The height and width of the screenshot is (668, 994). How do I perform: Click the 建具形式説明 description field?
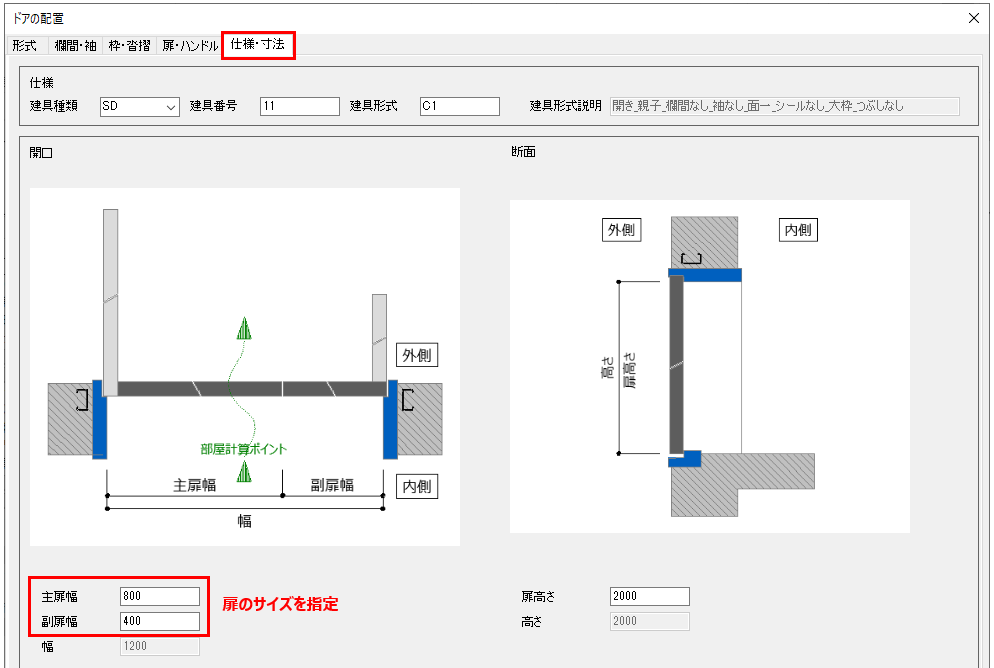coord(784,107)
